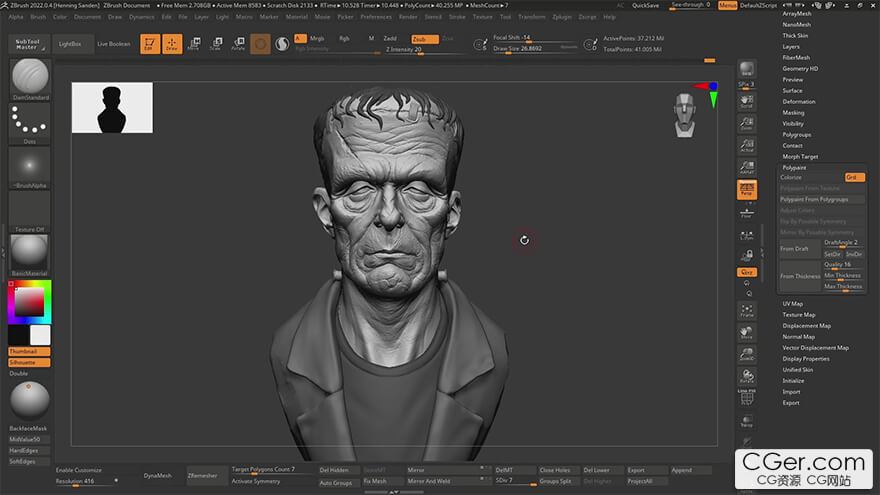880x495 pixels.
Task: Open the Zplugin menu
Action: pos(562,17)
